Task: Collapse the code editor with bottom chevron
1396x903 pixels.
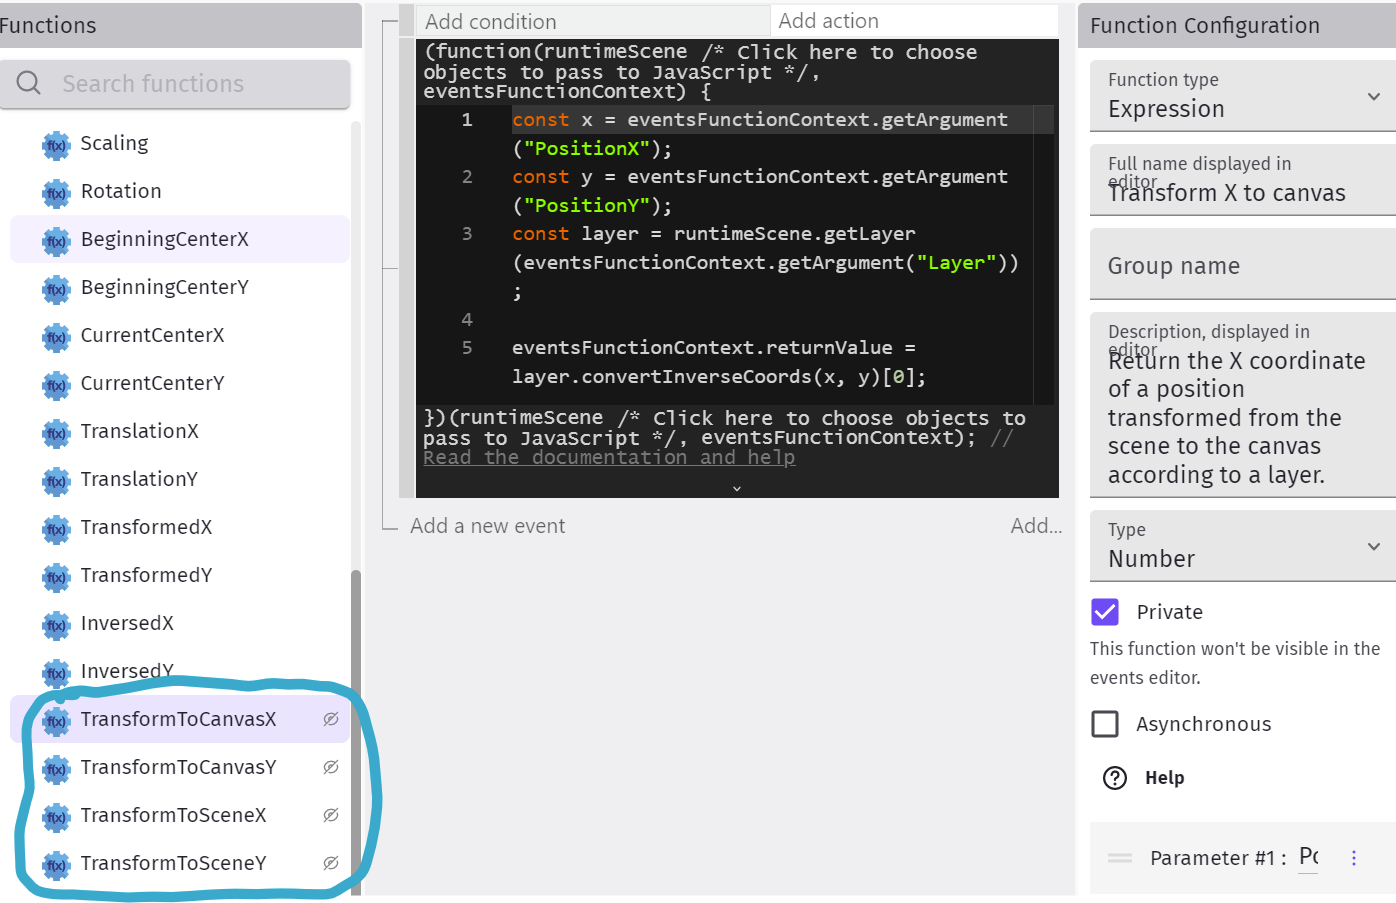Action: (737, 489)
